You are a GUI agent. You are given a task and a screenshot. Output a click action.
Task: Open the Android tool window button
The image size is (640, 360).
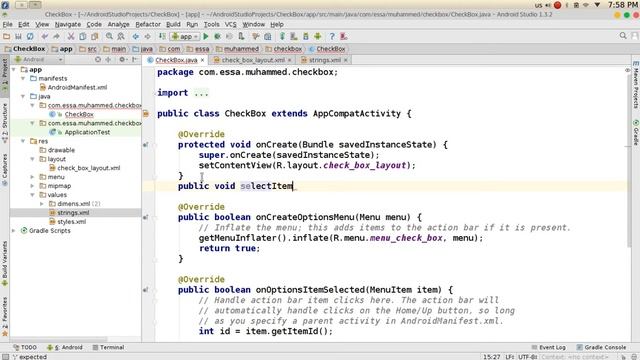pyautogui.click(x=64, y=347)
